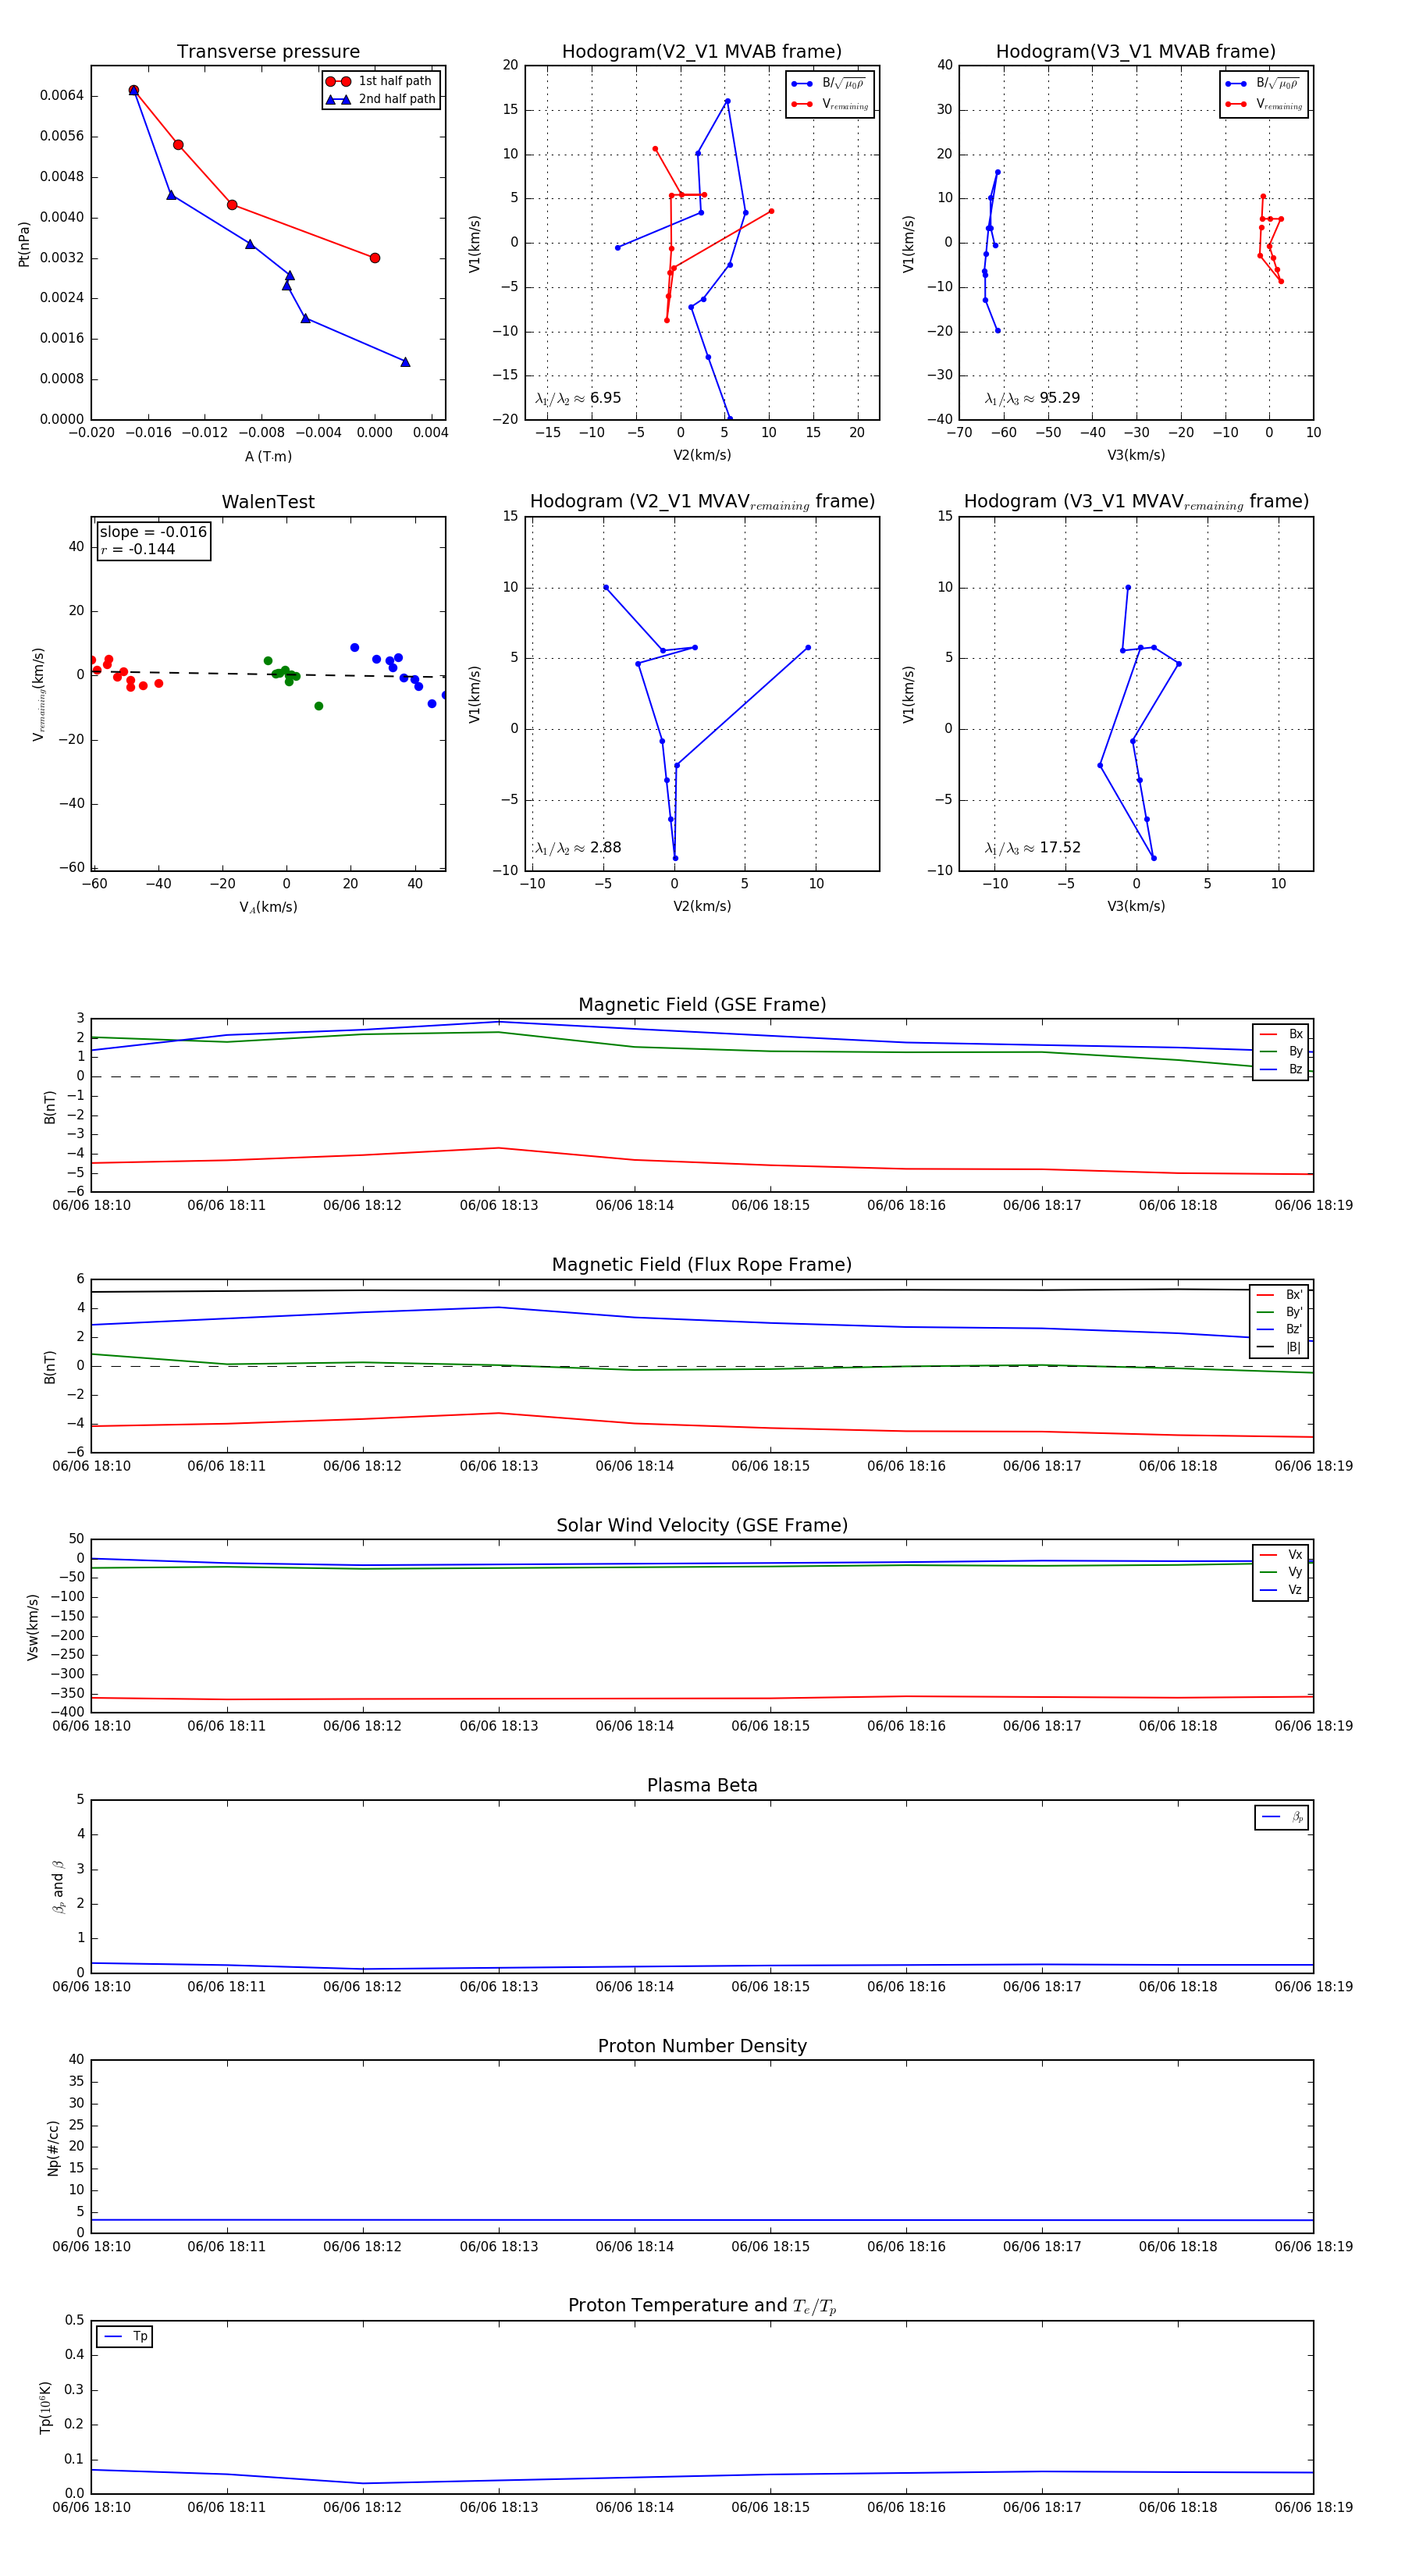Click the 'Np(#/cc)' y-axis label
Viewport: 1405px width, 2576px height.
click(53, 2148)
